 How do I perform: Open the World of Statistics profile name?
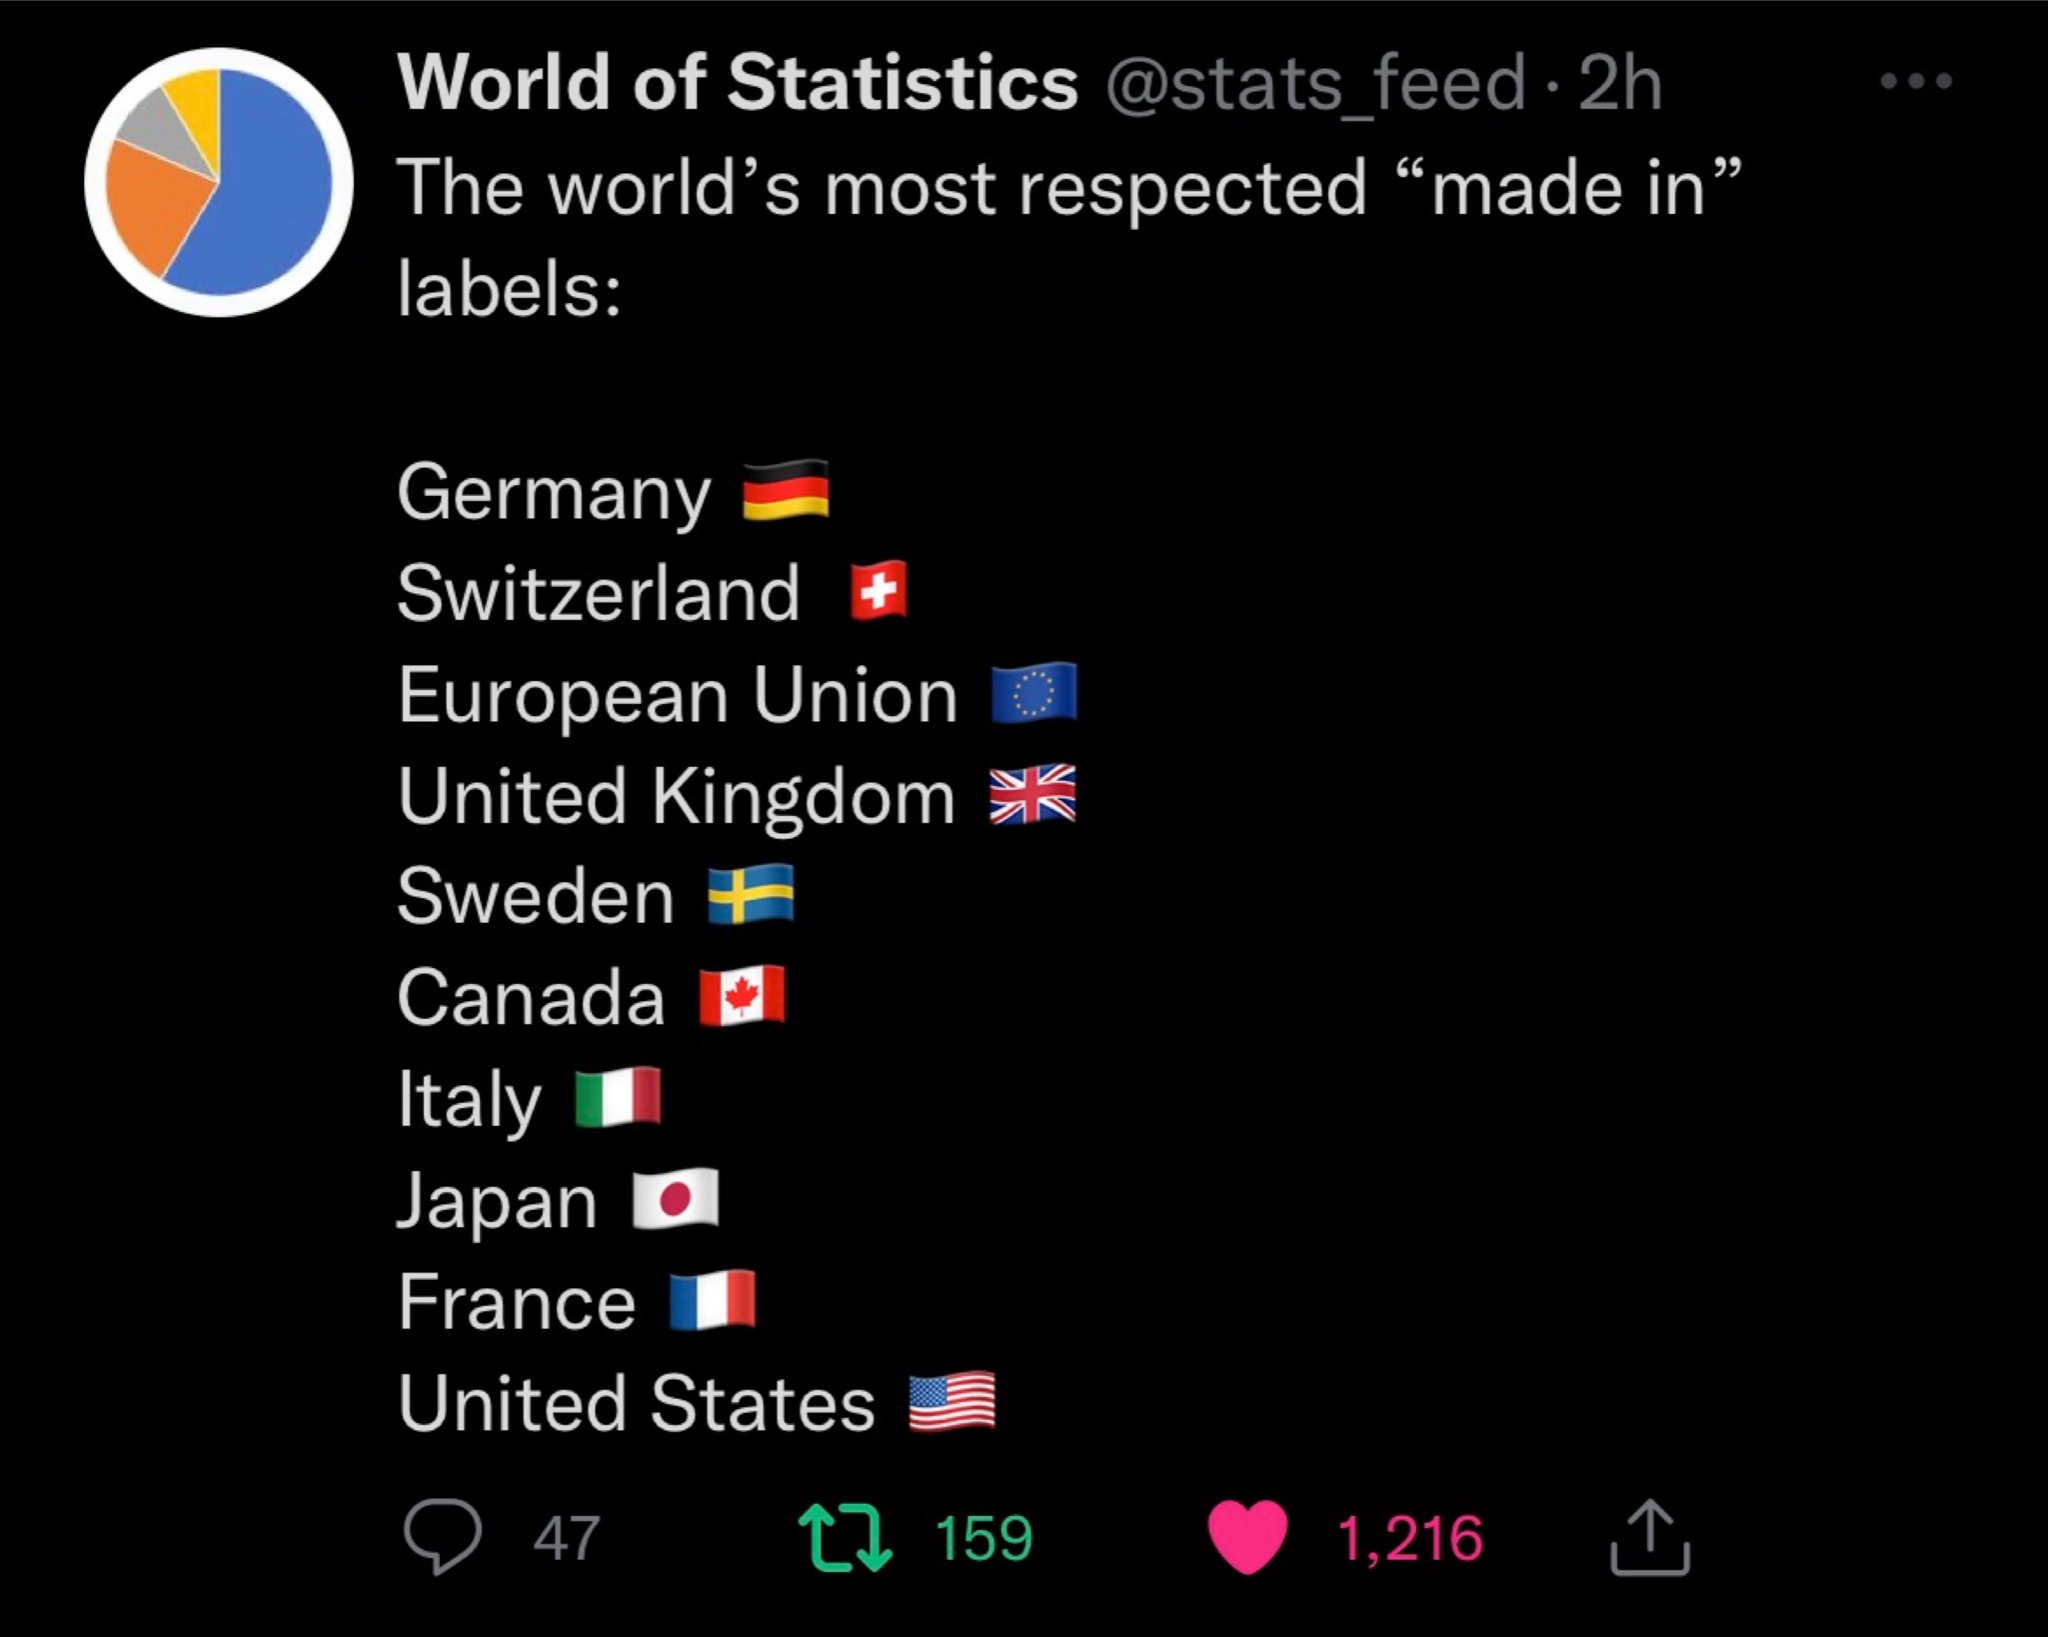pyautogui.click(x=738, y=82)
